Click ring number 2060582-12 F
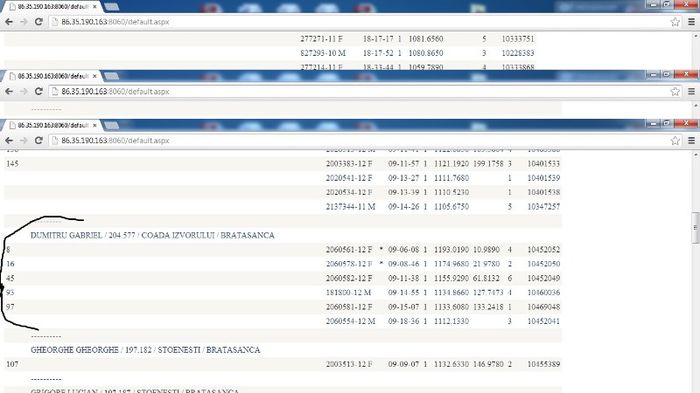The height and width of the screenshot is (393, 700). 349,278
